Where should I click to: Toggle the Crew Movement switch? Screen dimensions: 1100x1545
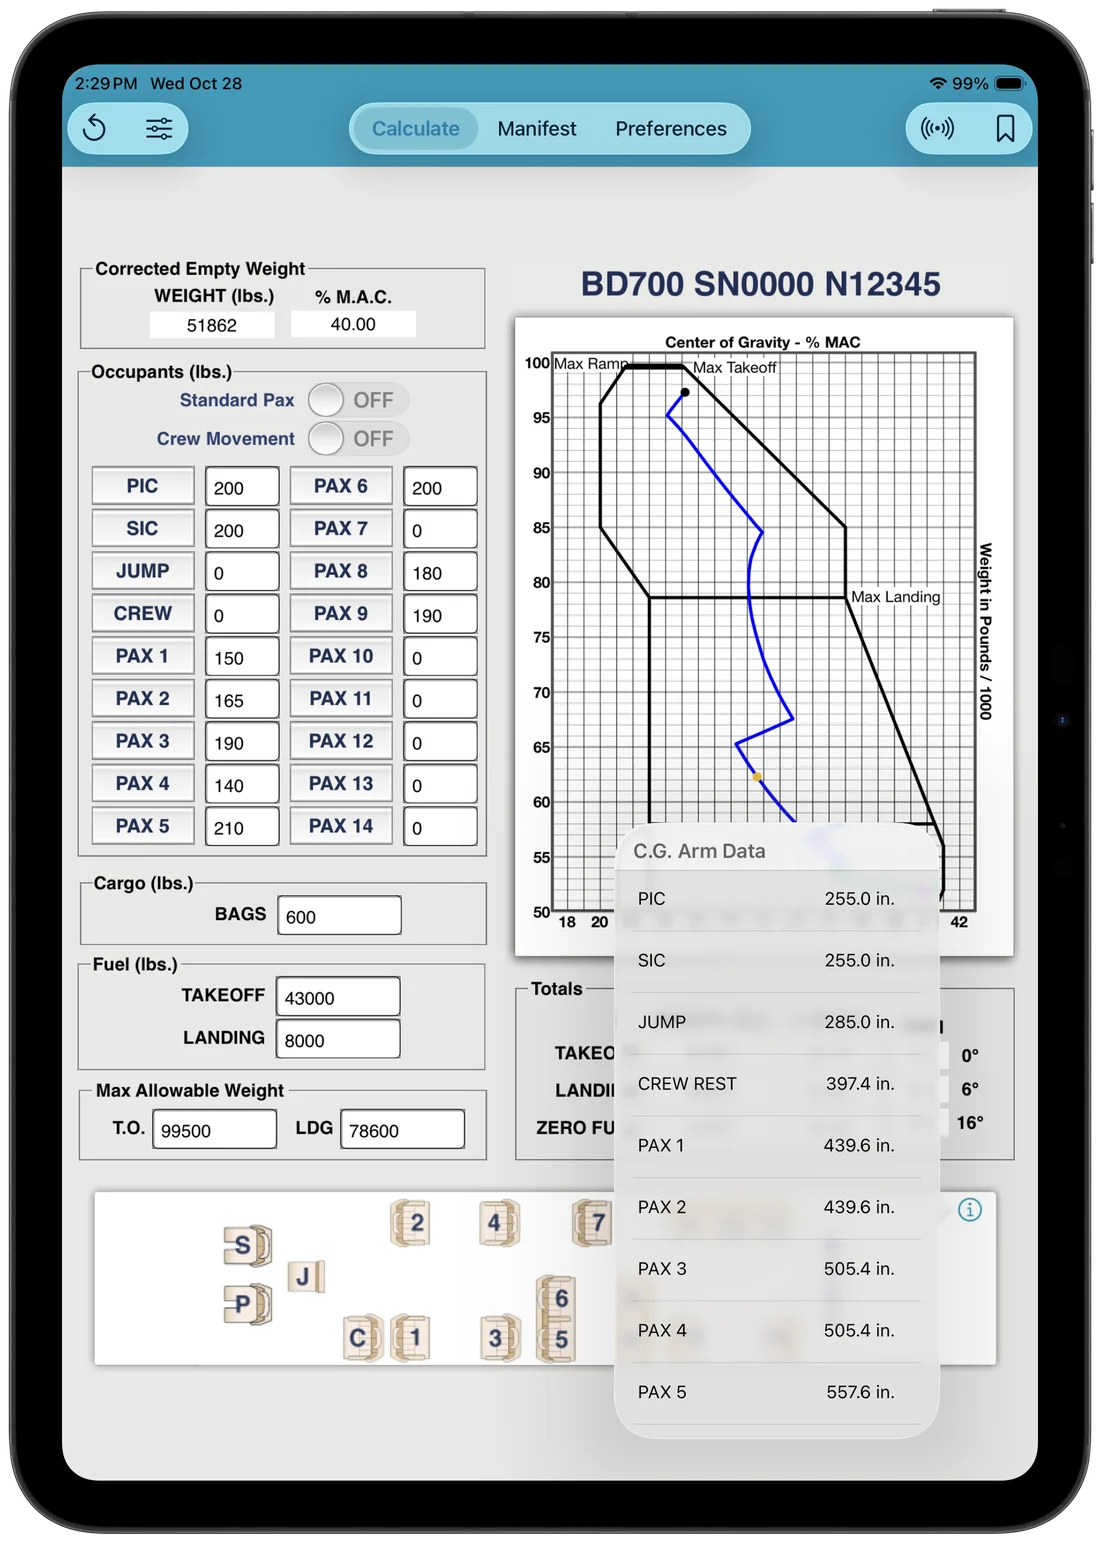(x=358, y=439)
